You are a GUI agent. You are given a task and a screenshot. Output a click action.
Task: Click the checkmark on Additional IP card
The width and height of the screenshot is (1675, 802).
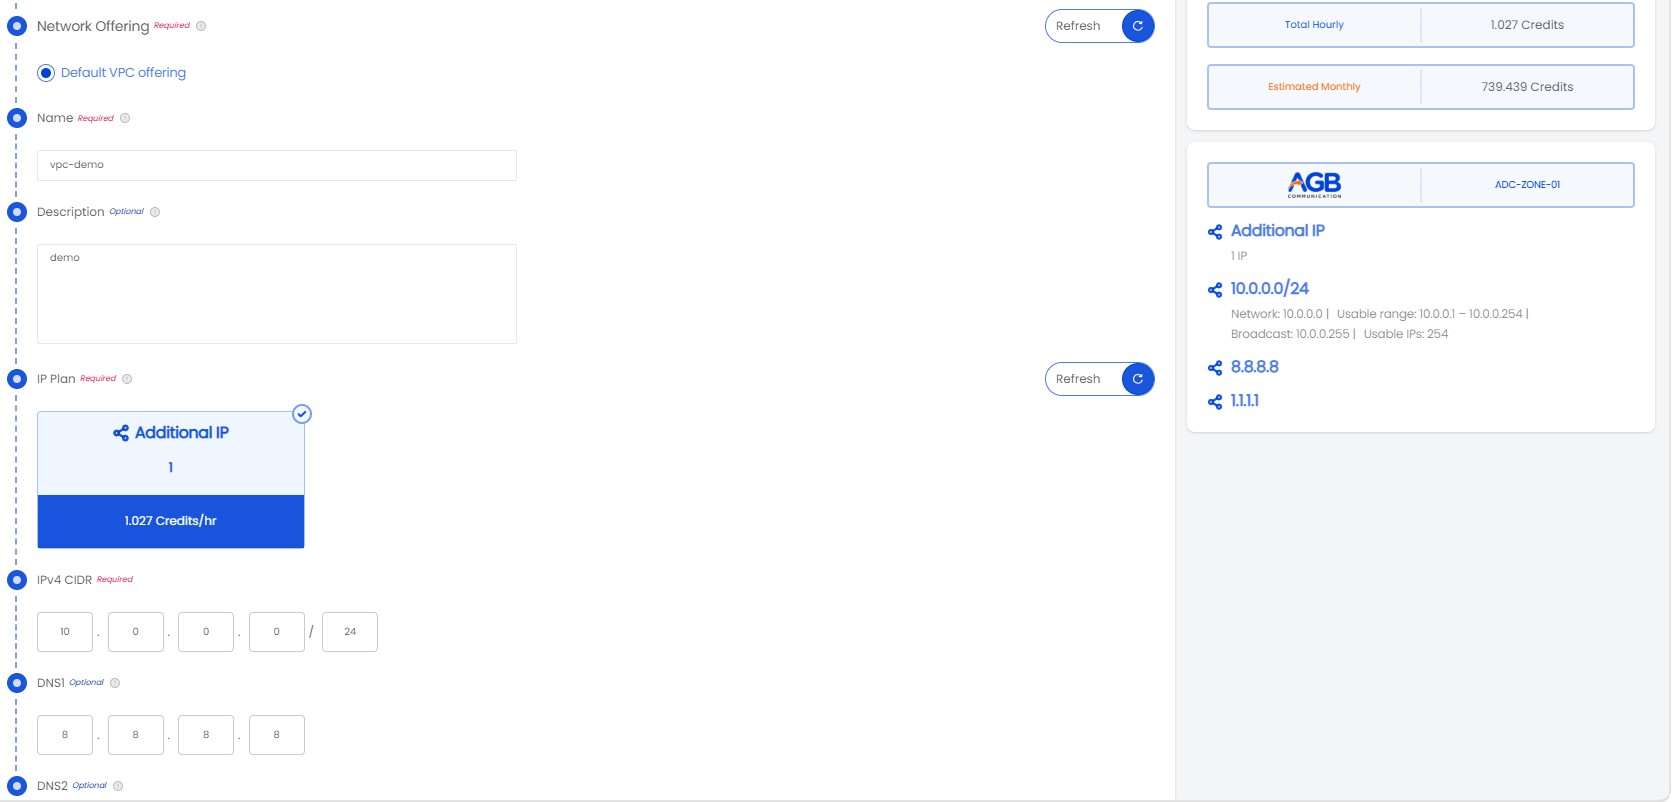[x=302, y=414]
